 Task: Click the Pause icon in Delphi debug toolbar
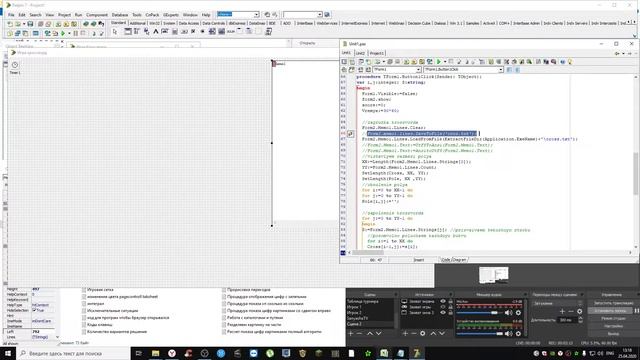click(x=76, y=33)
